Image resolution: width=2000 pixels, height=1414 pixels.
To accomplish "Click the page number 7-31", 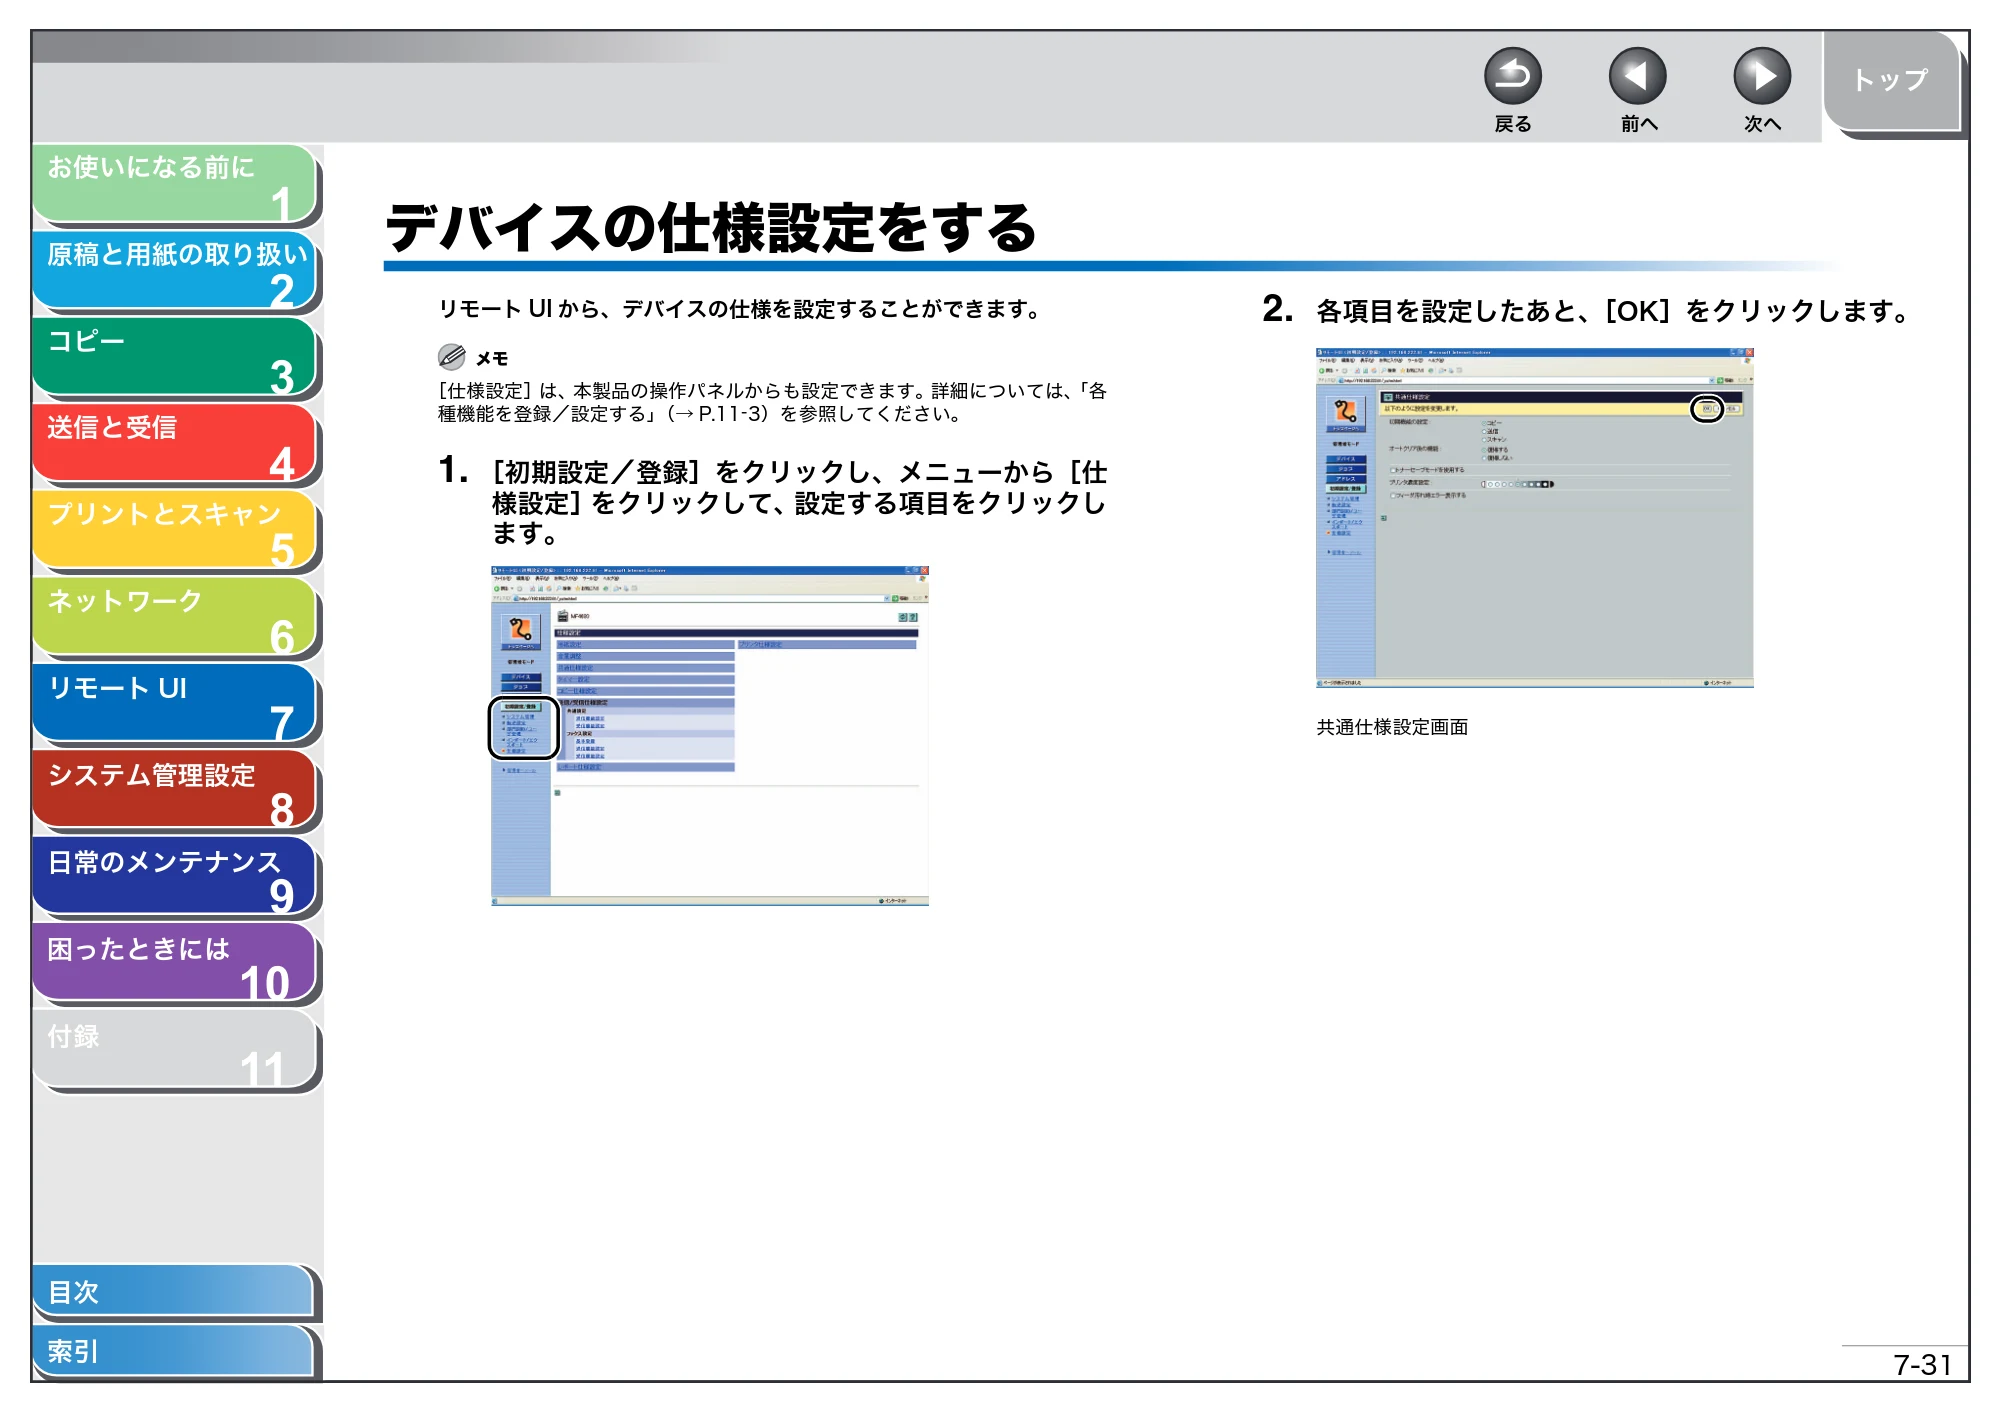I will pyautogui.click(x=1922, y=1364).
